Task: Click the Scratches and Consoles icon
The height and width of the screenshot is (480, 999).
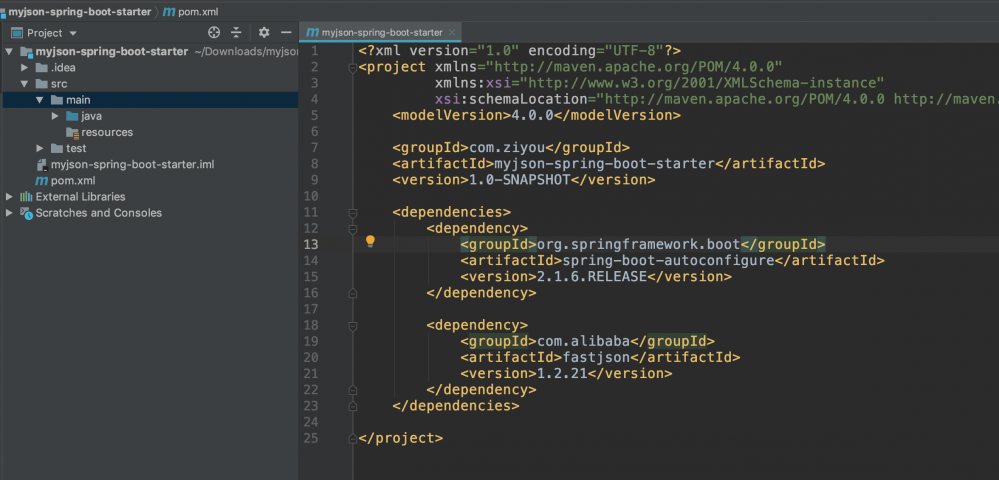Action: pos(26,213)
